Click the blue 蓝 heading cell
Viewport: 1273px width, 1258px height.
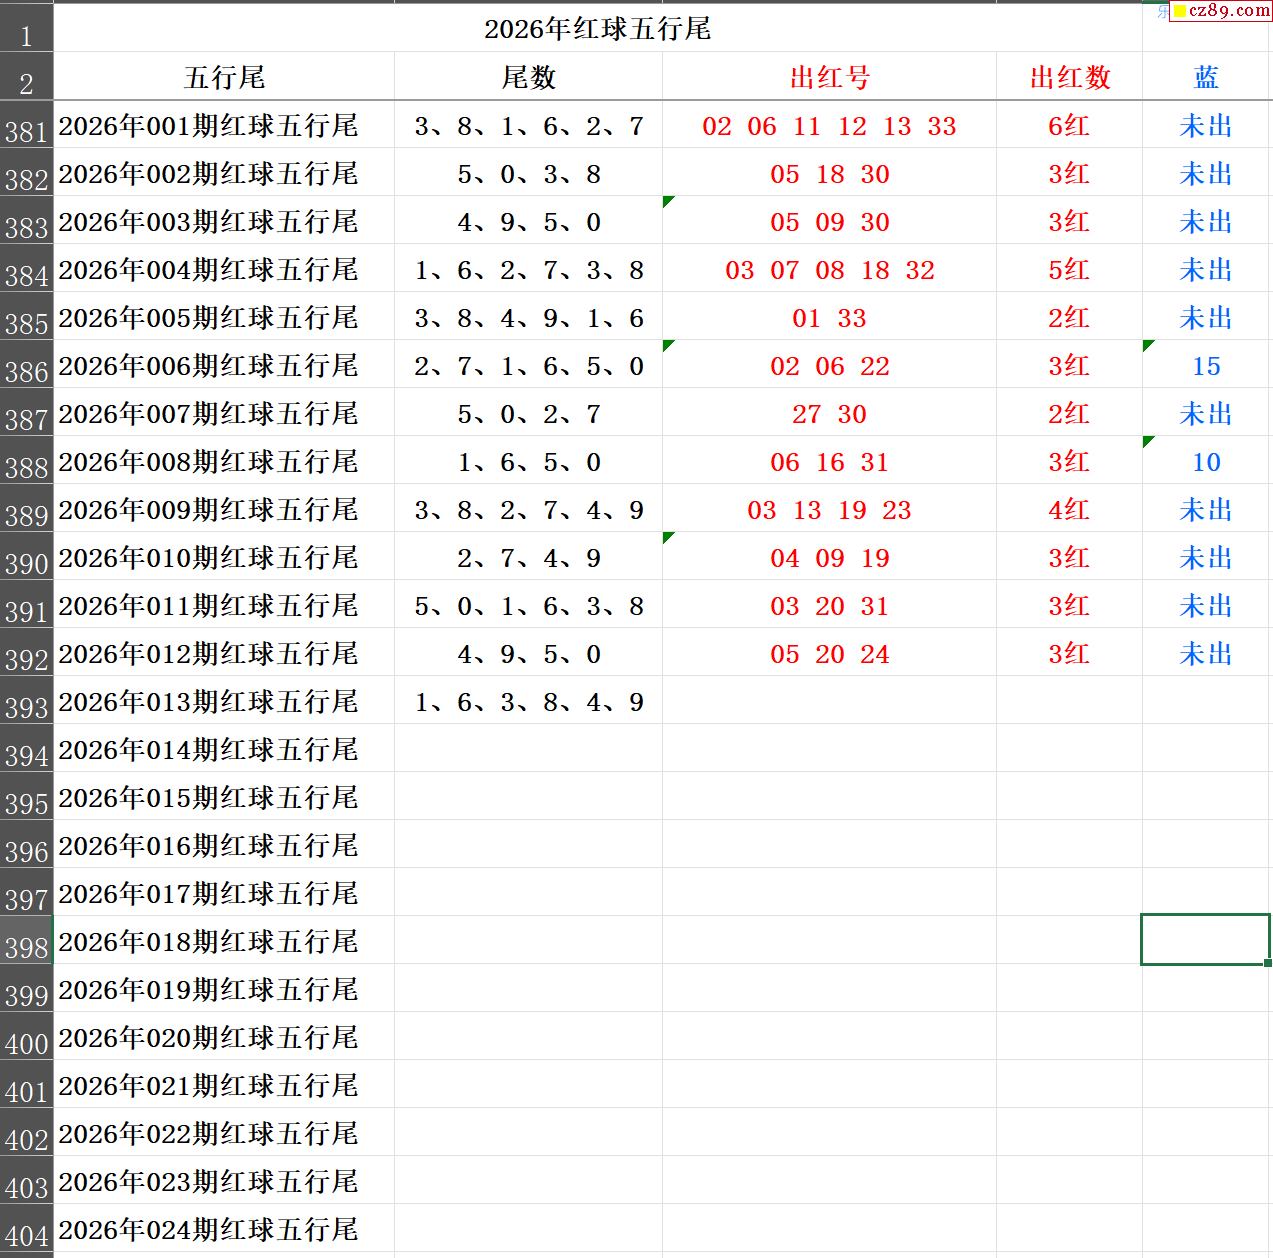[x=1206, y=77]
